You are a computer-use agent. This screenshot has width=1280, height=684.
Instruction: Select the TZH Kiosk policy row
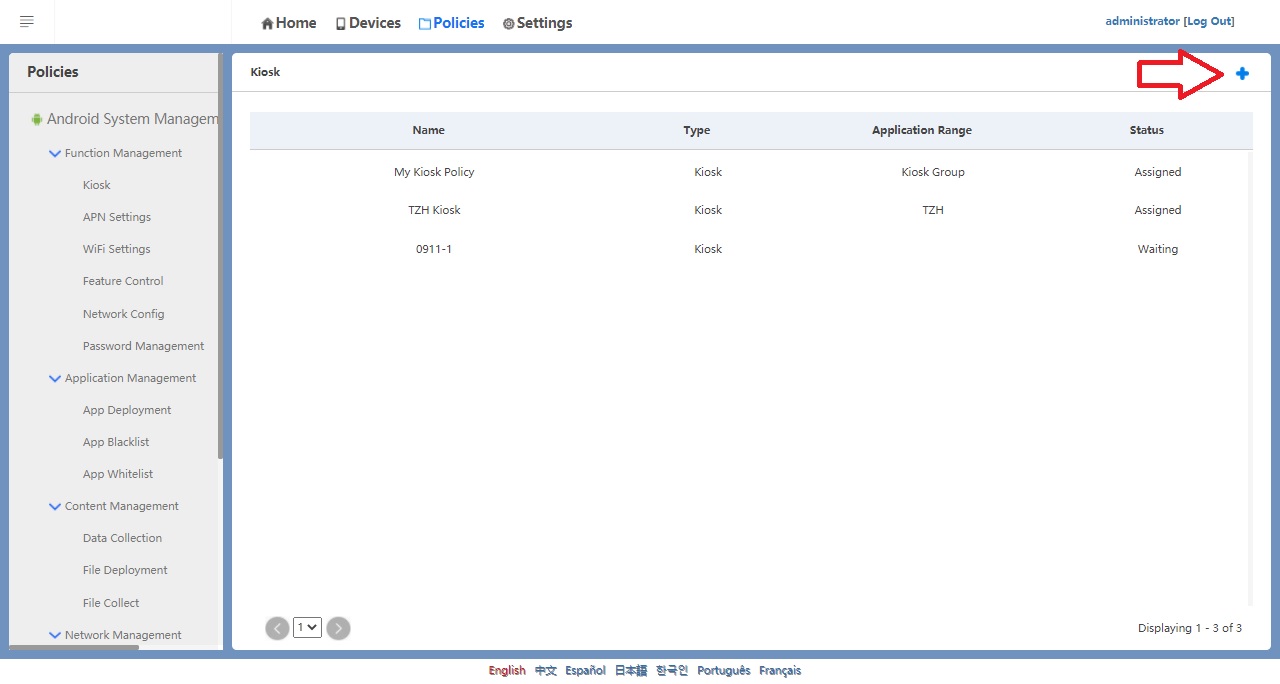[434, 210]
